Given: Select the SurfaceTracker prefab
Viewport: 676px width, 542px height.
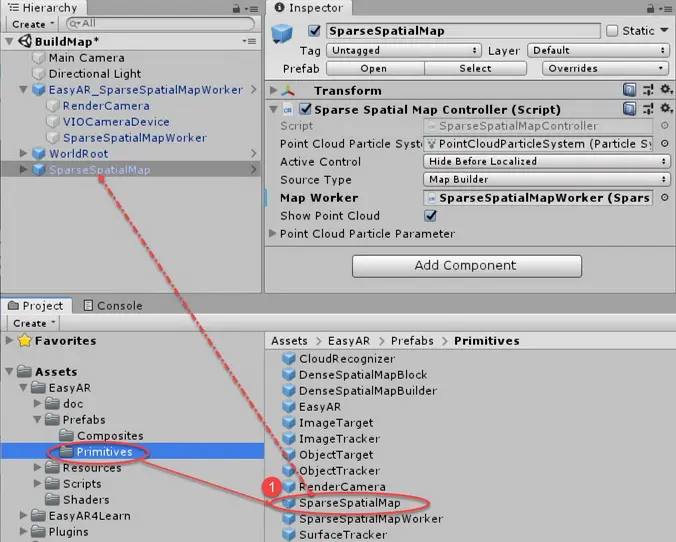Looking at the screenshot, I should coord(335,534).
